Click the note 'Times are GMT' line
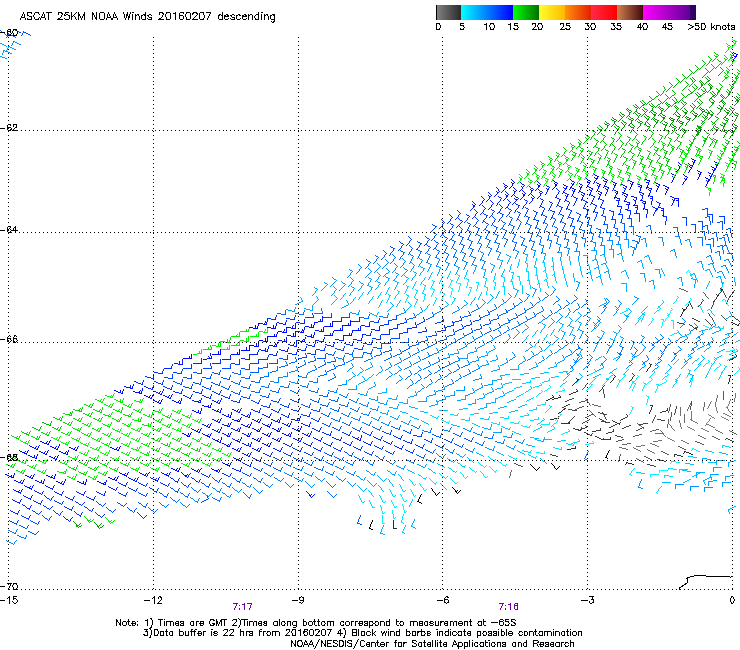 [316, 623]
